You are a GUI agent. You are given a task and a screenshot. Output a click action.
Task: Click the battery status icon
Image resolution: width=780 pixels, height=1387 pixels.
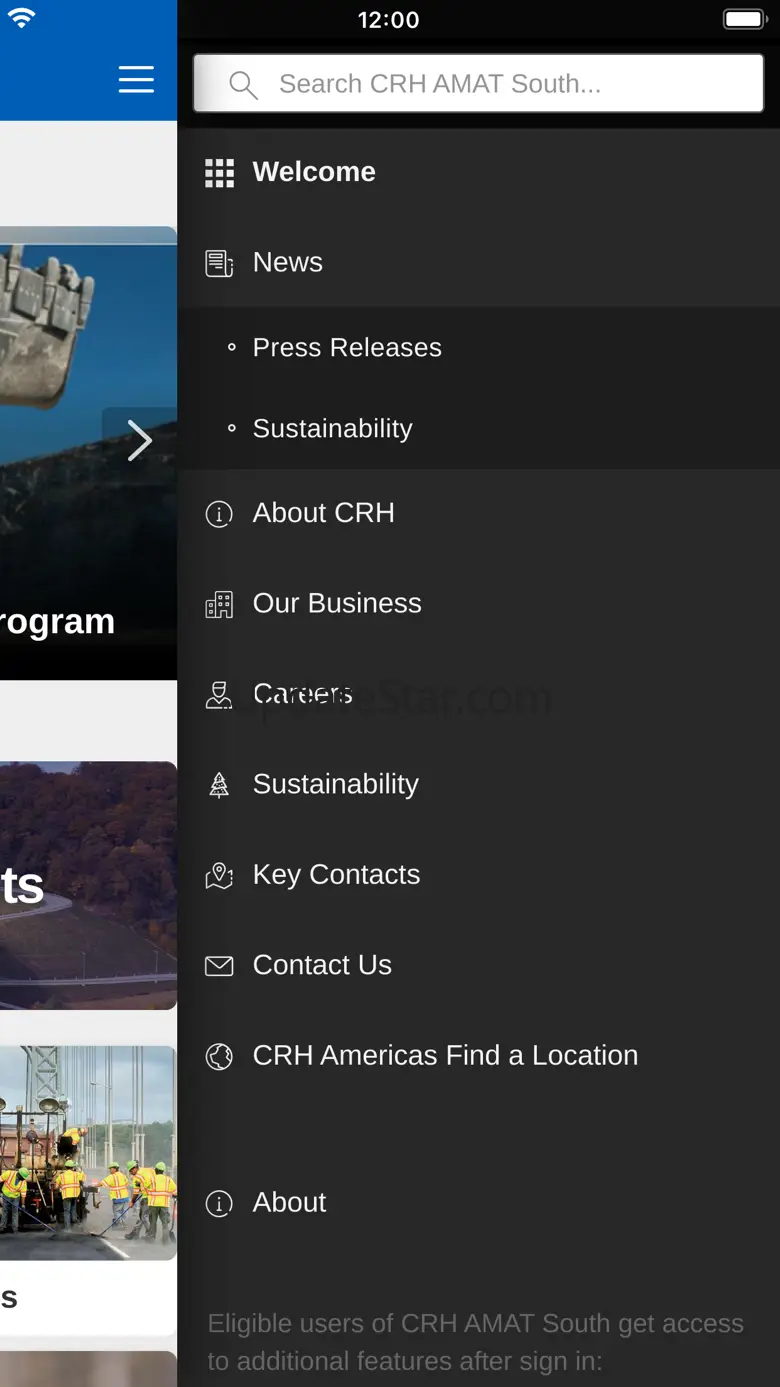pyautogui.click(x=745, y=19)
